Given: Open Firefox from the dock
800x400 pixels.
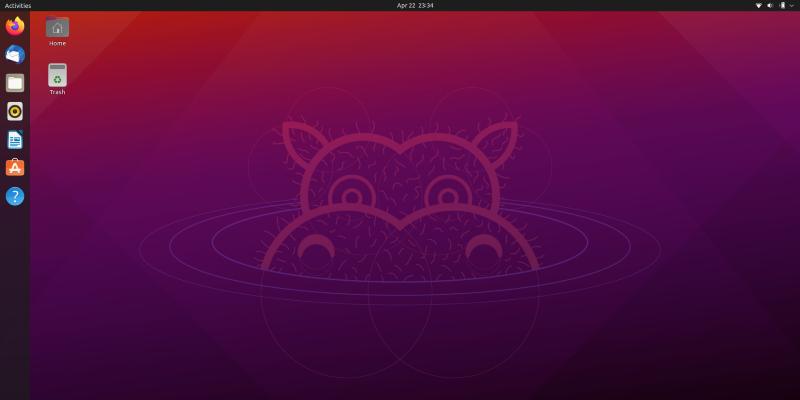Looking at the screenshot, I should click(x=15, y=26).
